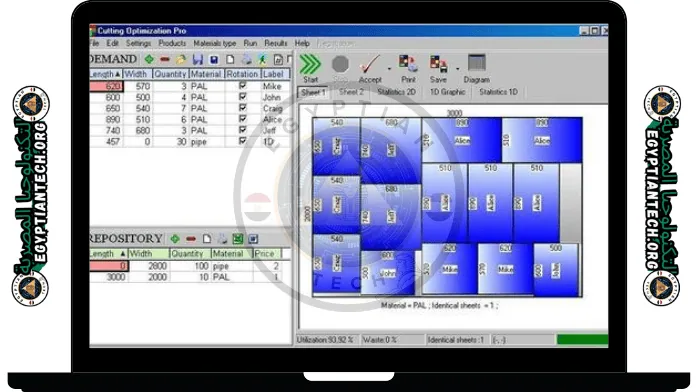Viewport: 698px width, 392px height.
Task: Toggle Rotation checkbox for Jeff row
Action: [x=243, y=130]
